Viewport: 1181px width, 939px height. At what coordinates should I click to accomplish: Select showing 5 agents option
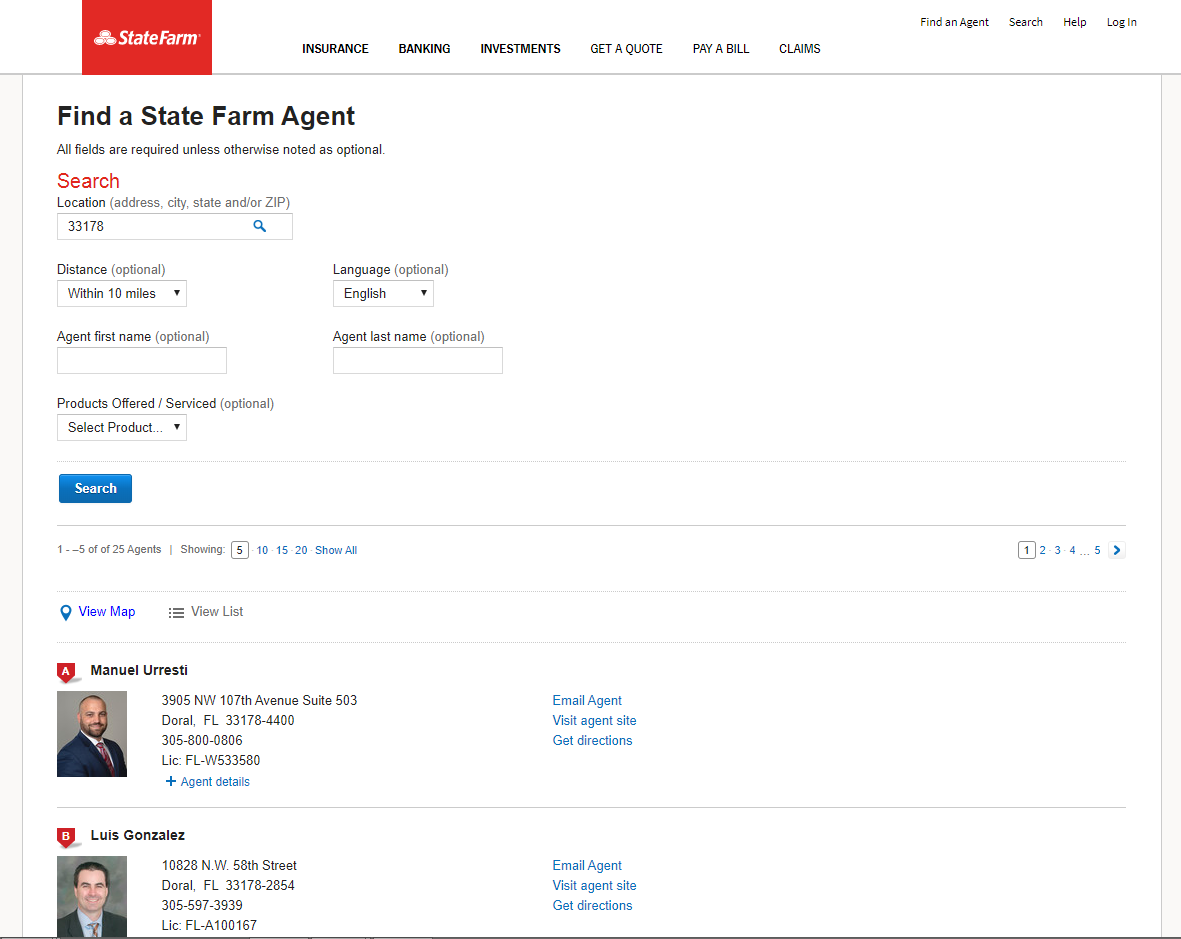(x=240, y=550)
